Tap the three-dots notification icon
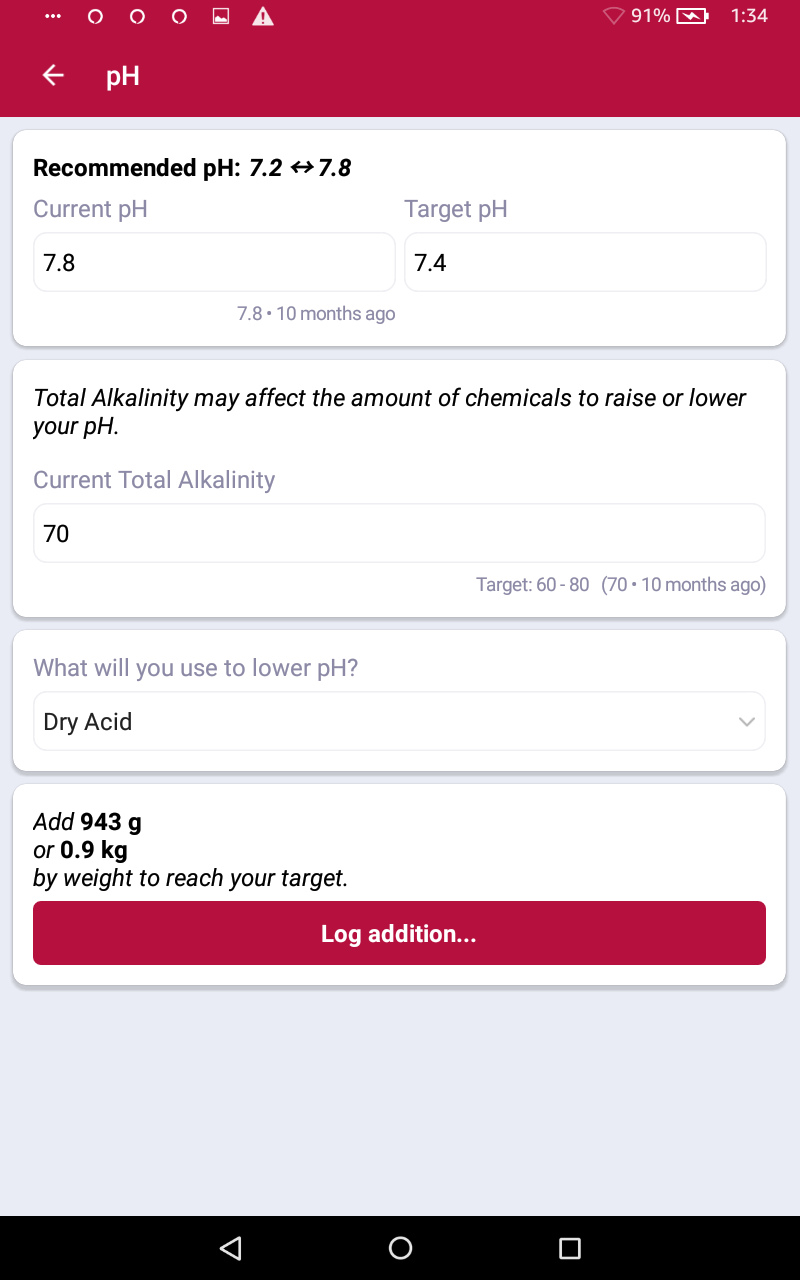This screenshot has width=800, height=1280. click(53, 17)
